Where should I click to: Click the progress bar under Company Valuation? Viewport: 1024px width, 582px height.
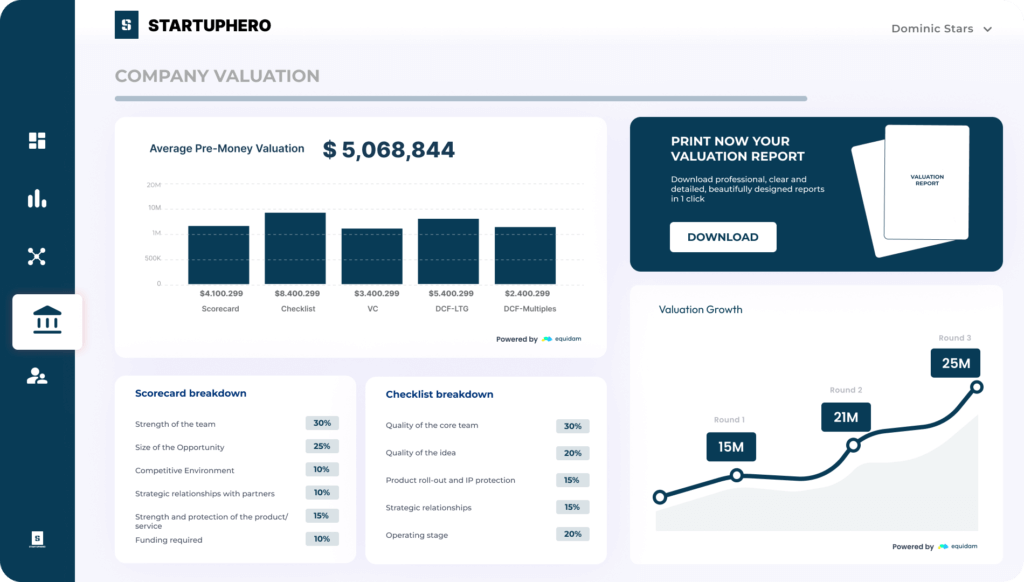point(462,98)
